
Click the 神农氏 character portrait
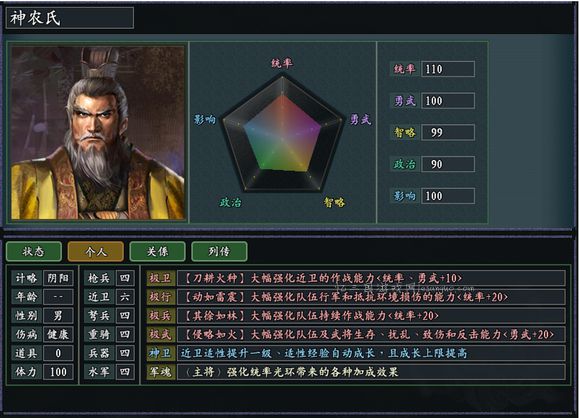coord(98,133)
